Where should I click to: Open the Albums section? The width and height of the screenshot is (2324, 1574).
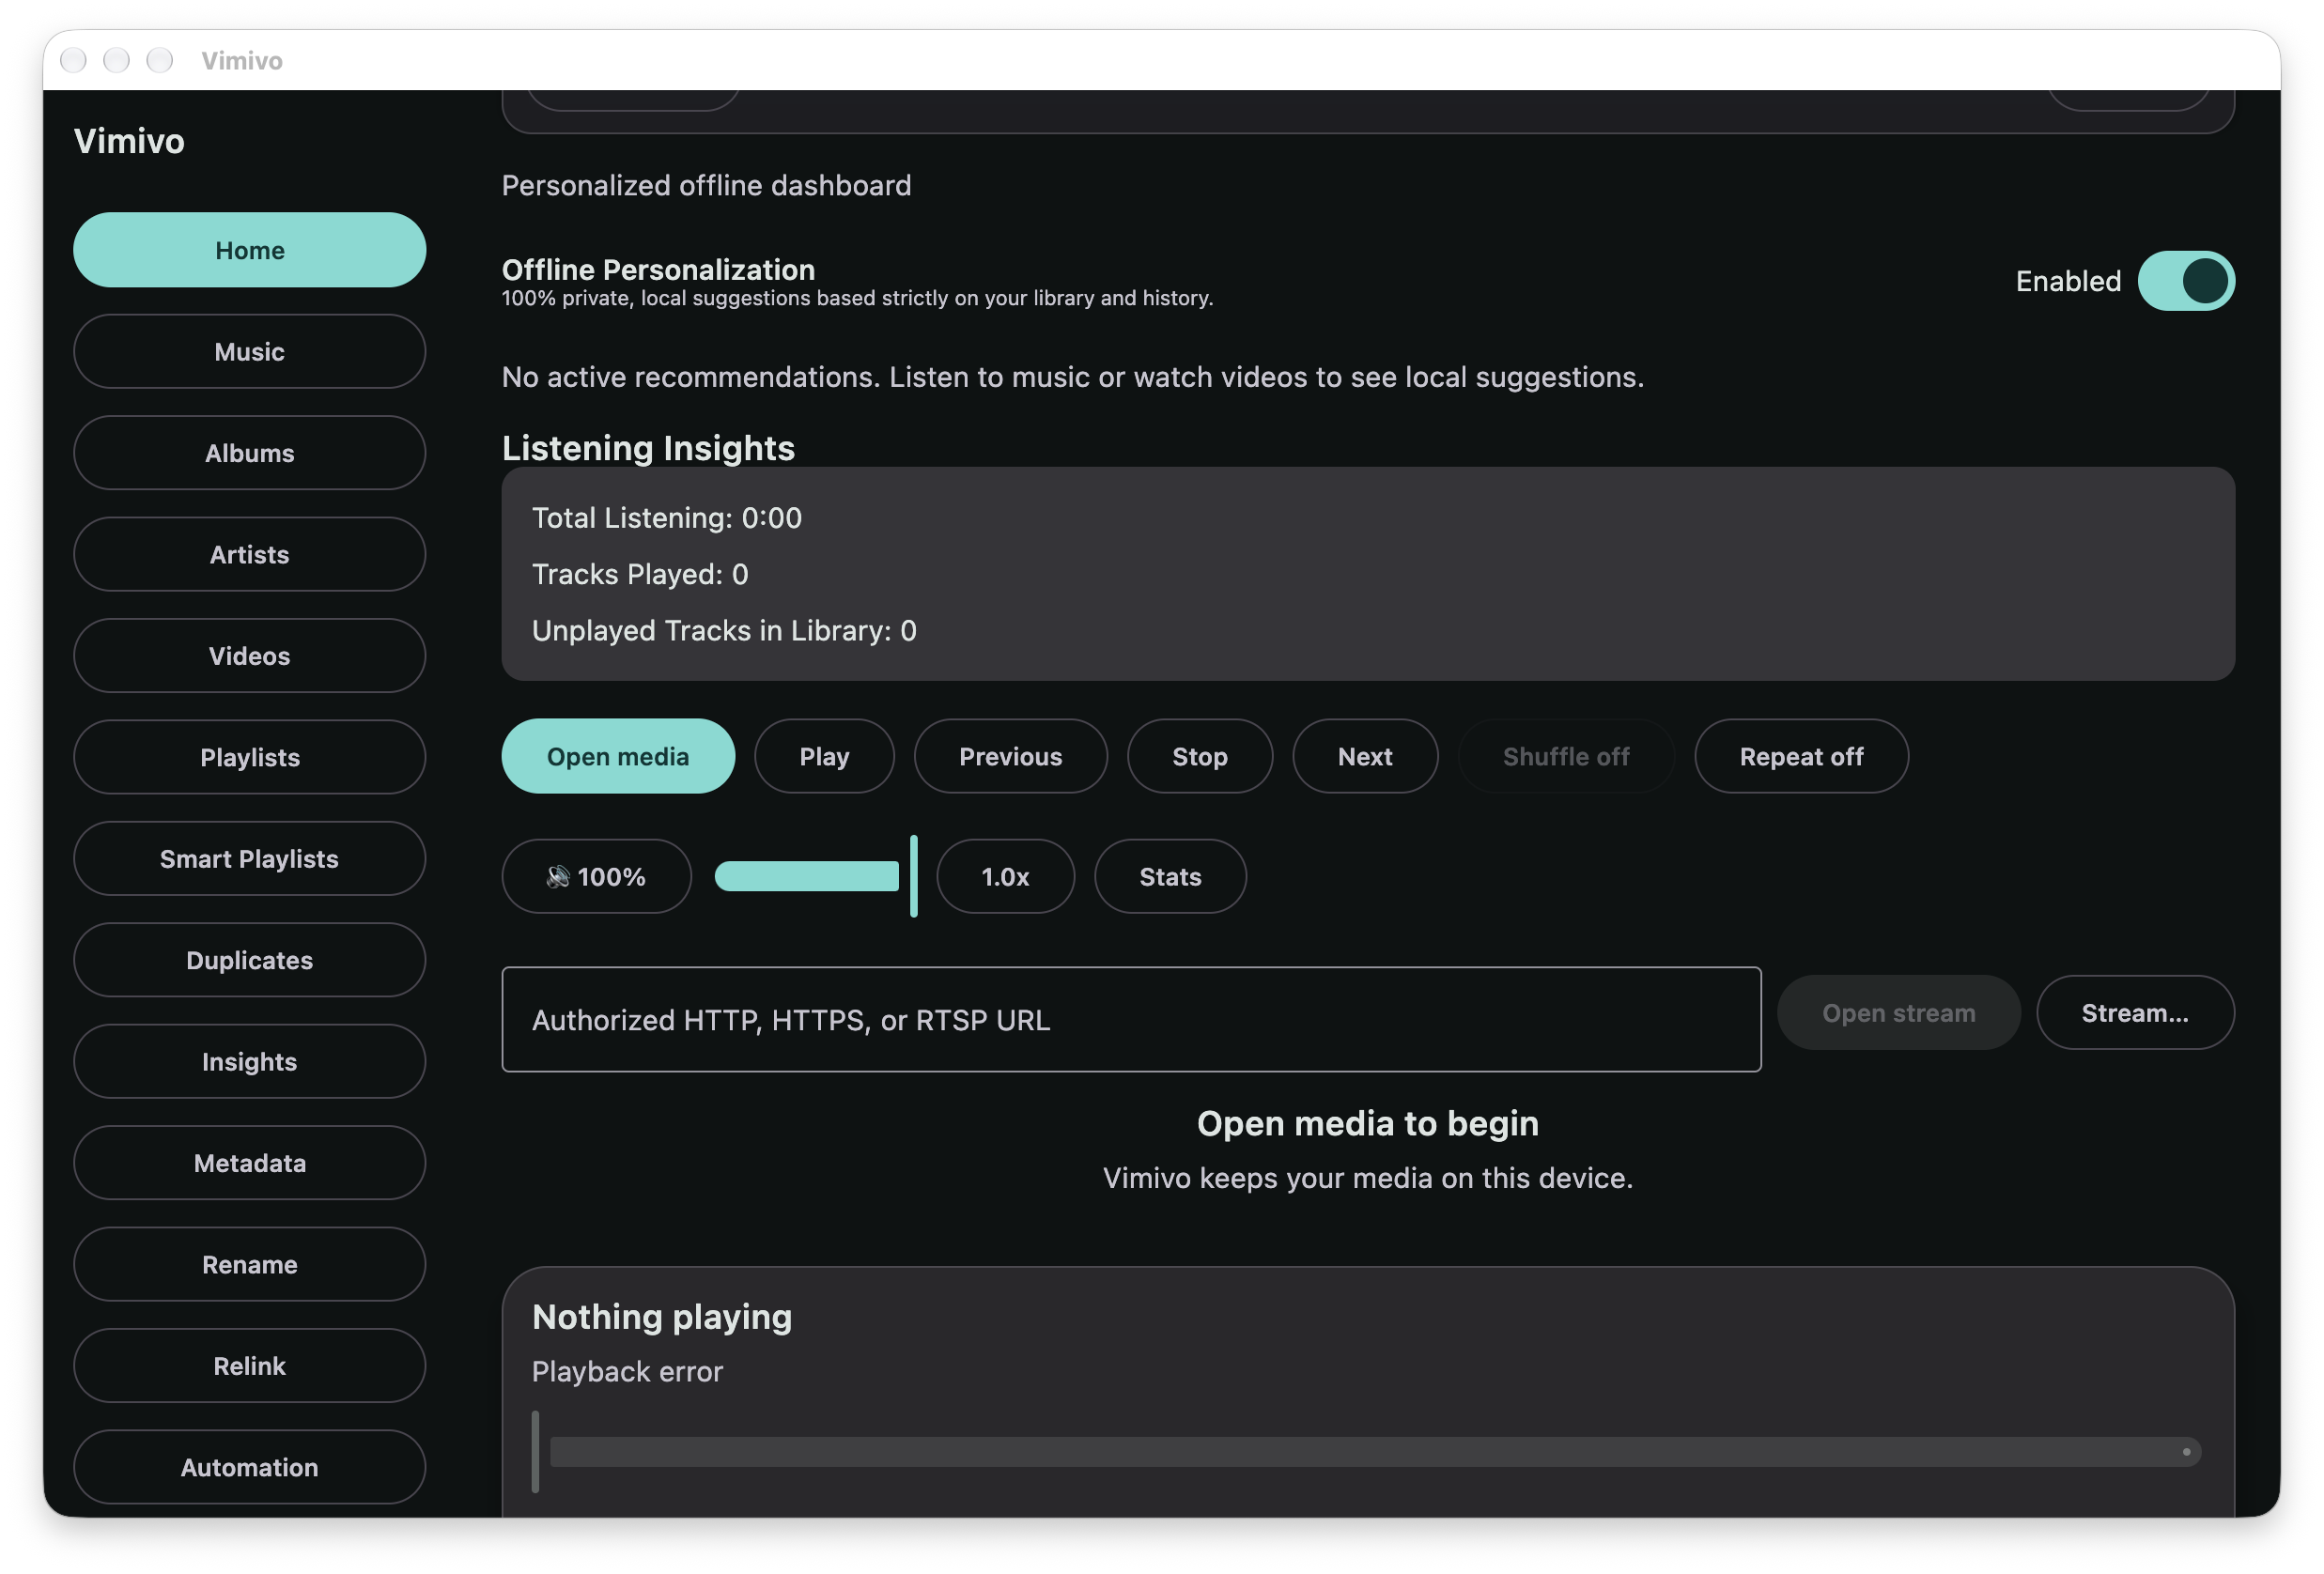249,453
